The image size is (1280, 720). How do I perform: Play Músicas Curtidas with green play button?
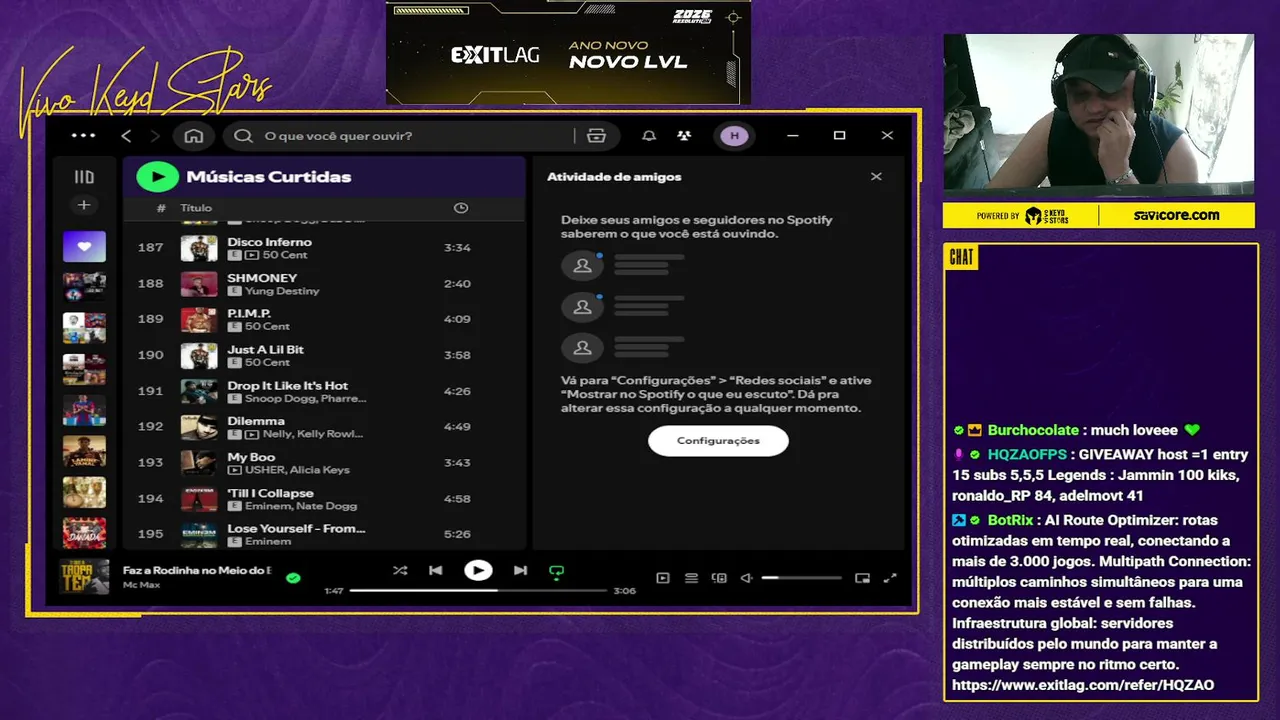[157, 177]
